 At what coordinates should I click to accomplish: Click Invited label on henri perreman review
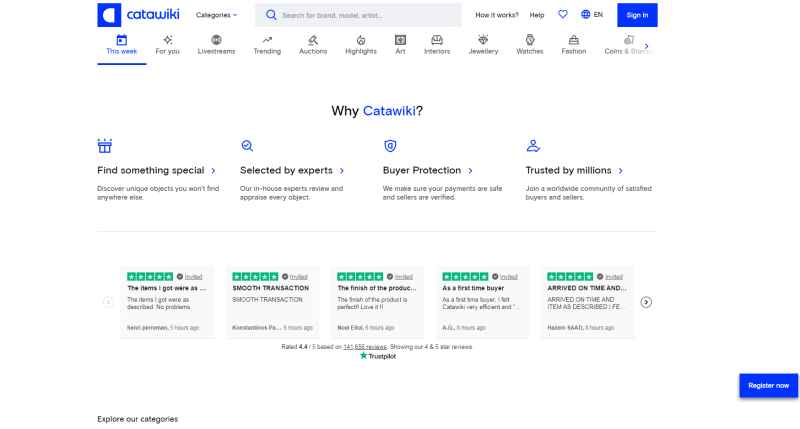coord(193,277)
